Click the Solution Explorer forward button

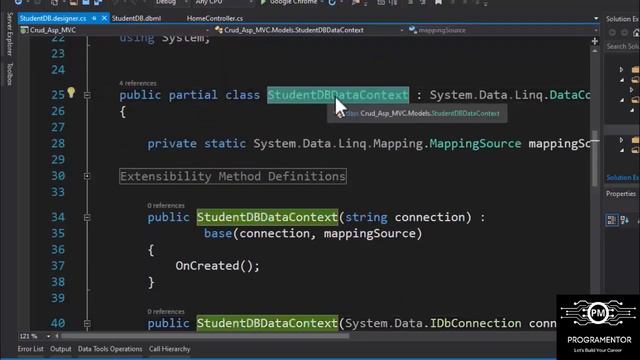point(624,32)
